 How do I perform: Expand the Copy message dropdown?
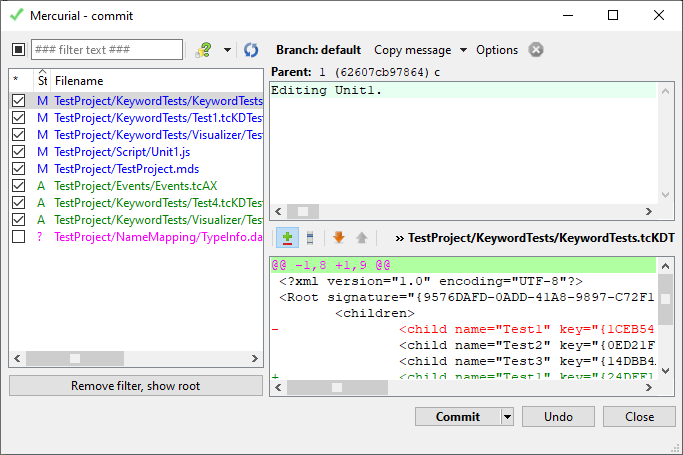pyautogui.click(x=464, y=50)
